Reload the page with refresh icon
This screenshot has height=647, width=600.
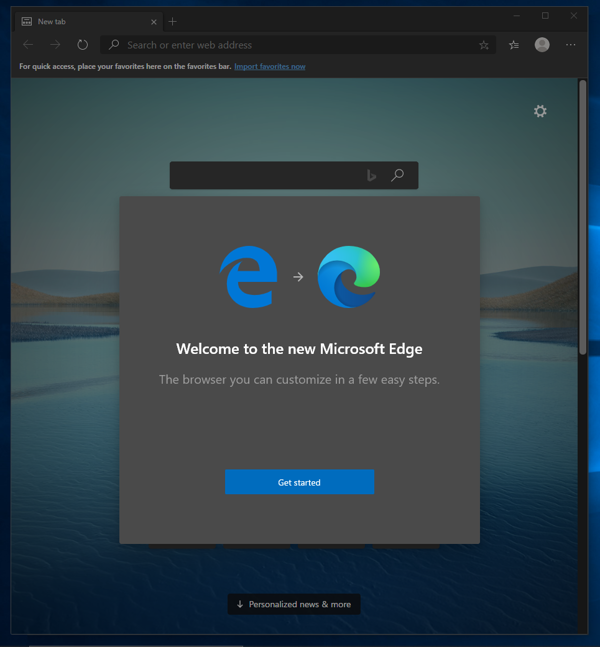coord(83,45)
